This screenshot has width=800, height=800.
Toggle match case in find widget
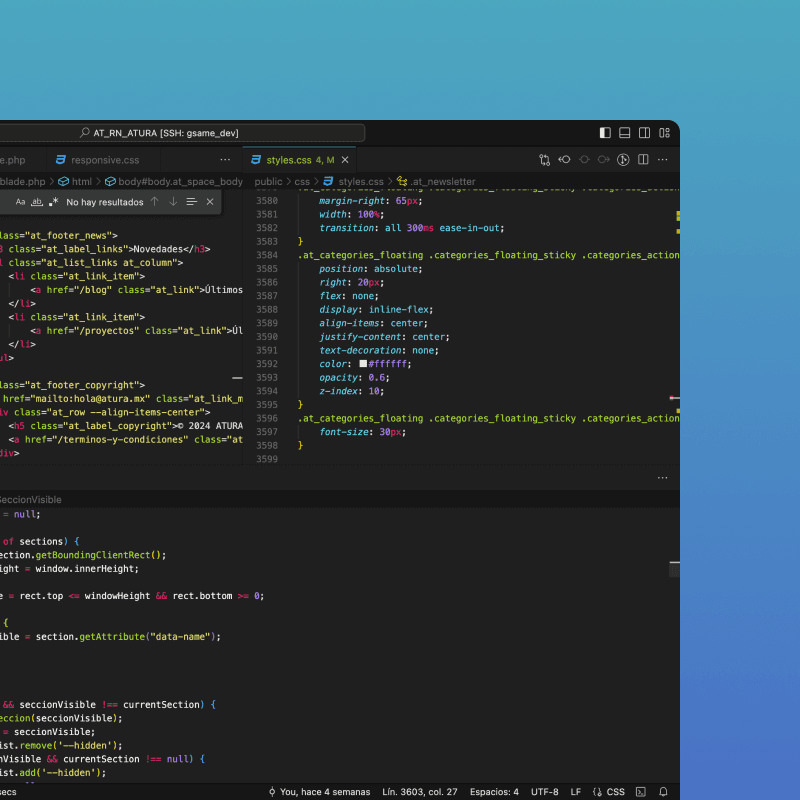[x=20, y=202]
